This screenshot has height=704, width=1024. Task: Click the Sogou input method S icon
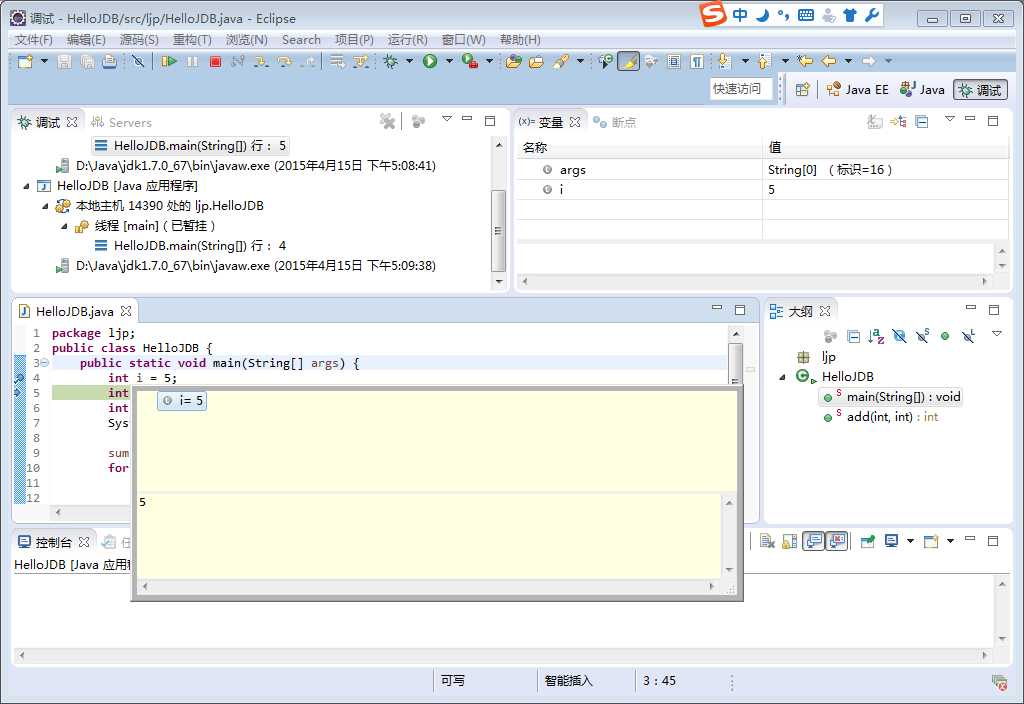click(713, 14)
